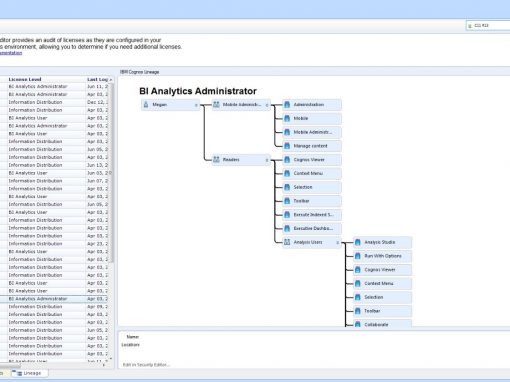The height and width of the screenshot is (382, 510).
Task: Collapse the Readers group arrow
Action: click(267, 160)
